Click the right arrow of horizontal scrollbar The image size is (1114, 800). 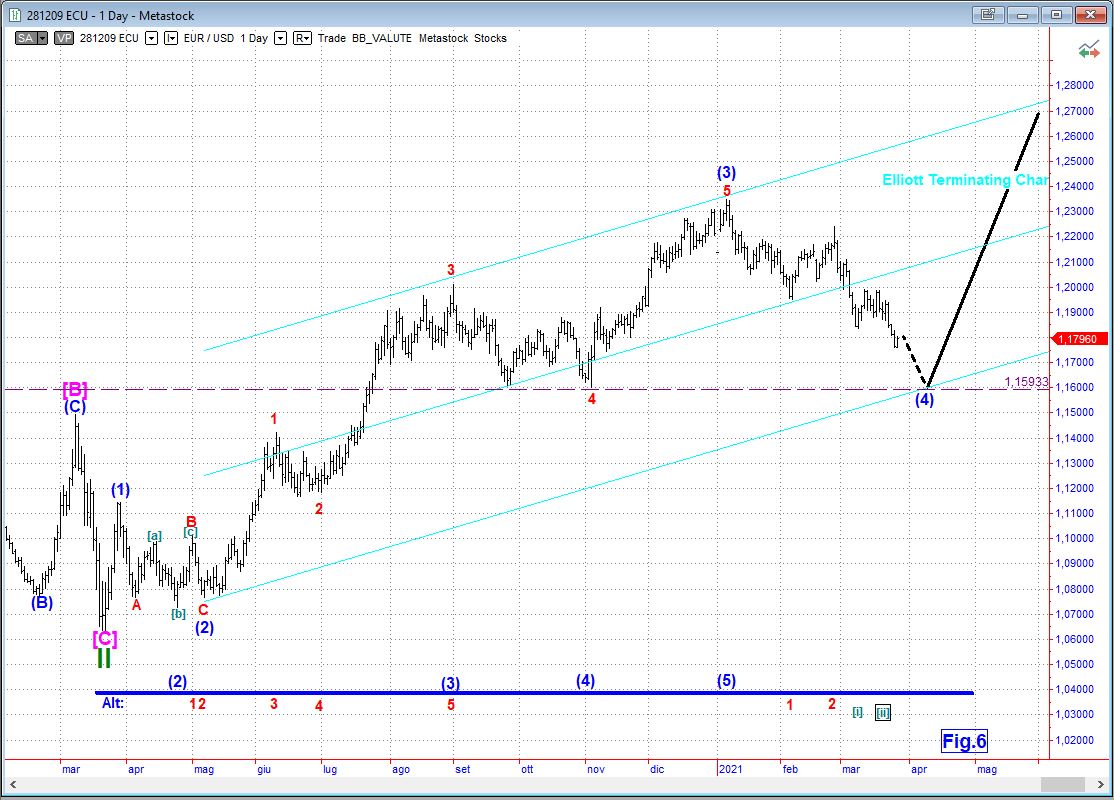(1100, 784)
